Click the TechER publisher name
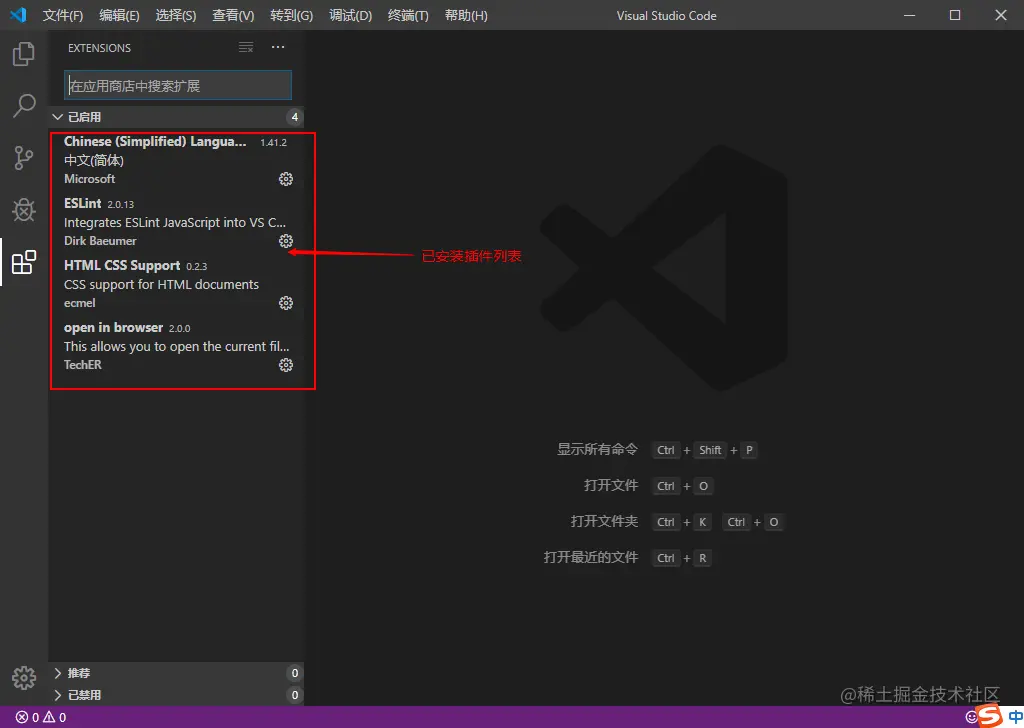 (x=82, y=365)
